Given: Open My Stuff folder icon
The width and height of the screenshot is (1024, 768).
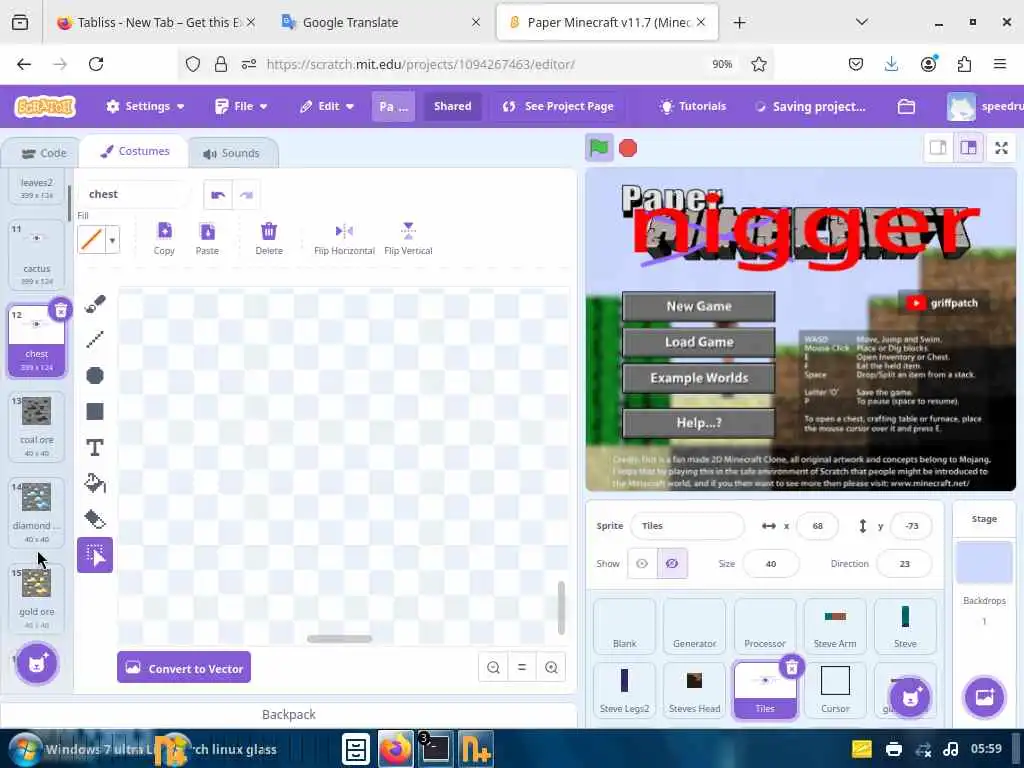Looking at the screenshot, I should pos(906,106).
